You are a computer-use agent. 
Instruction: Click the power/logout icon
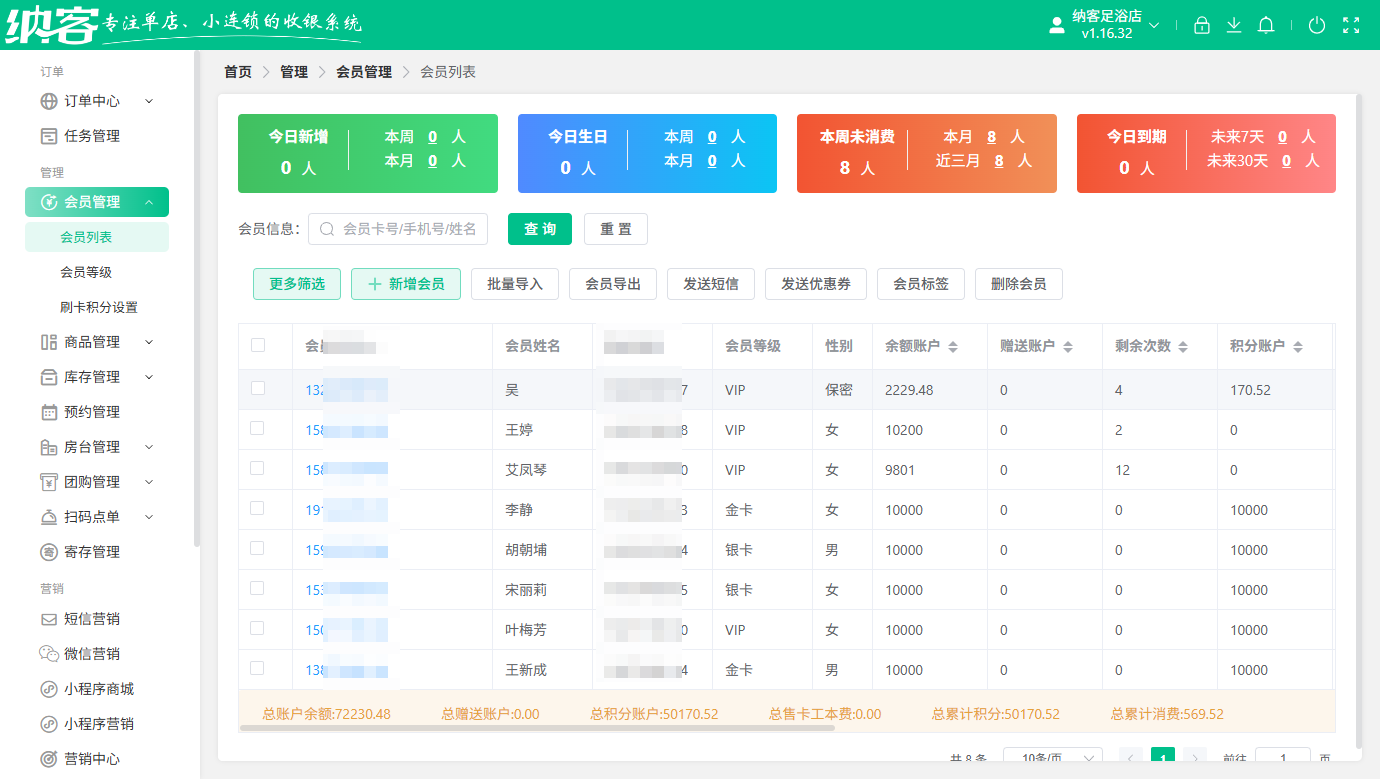(1317, 25)
